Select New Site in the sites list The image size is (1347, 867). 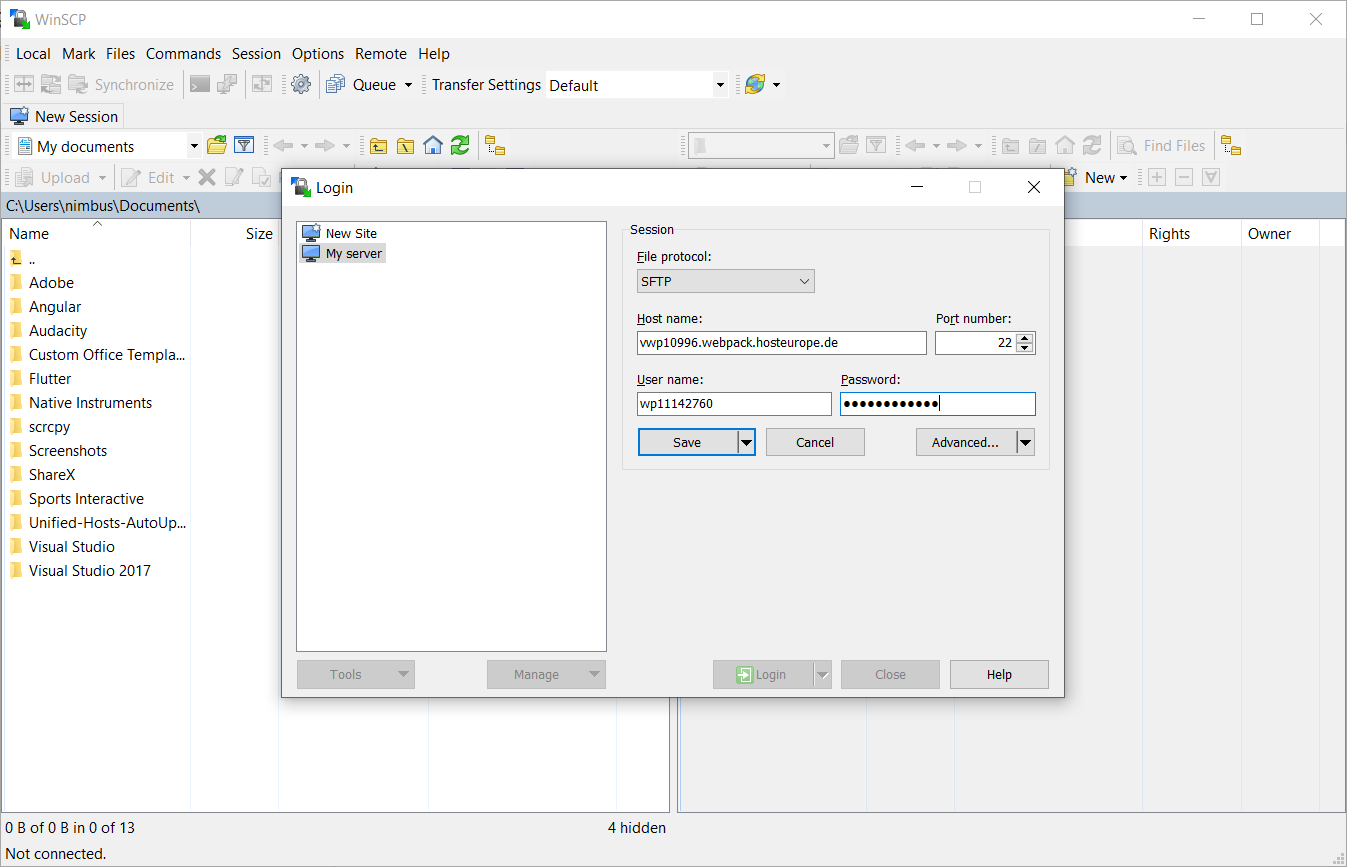click(x=350, y=233)
